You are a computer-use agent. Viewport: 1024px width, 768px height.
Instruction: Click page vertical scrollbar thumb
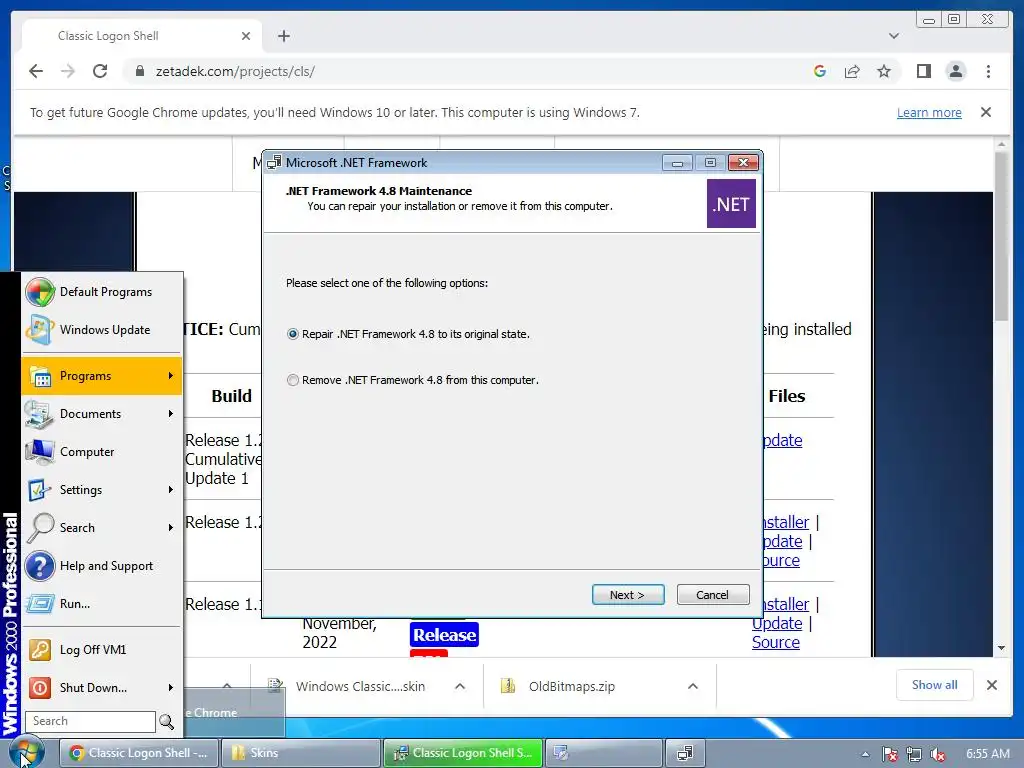(1002, 235)
